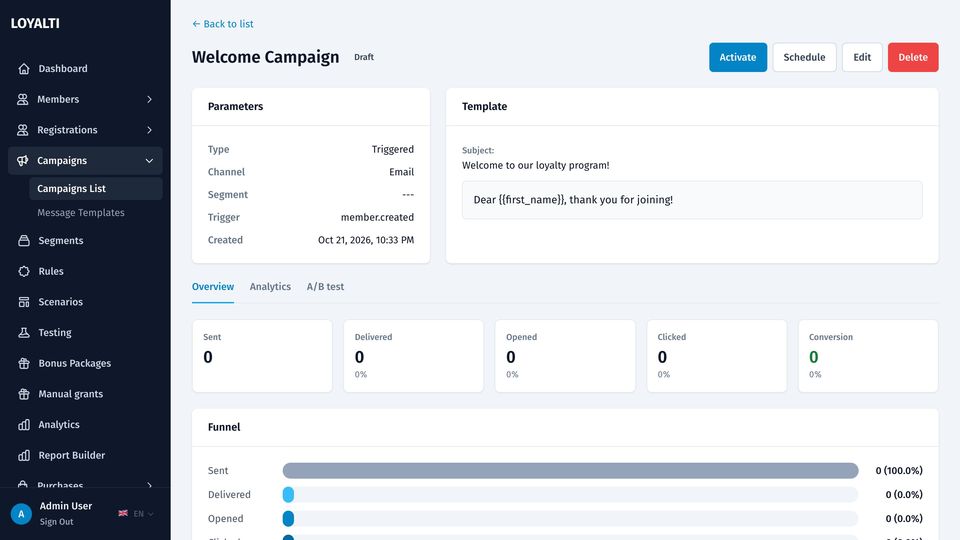This screenshot has width=960, height=540.
Task: Click the Analytics bar chart icon
Action: pyautogui.click(x=24, y=424)
